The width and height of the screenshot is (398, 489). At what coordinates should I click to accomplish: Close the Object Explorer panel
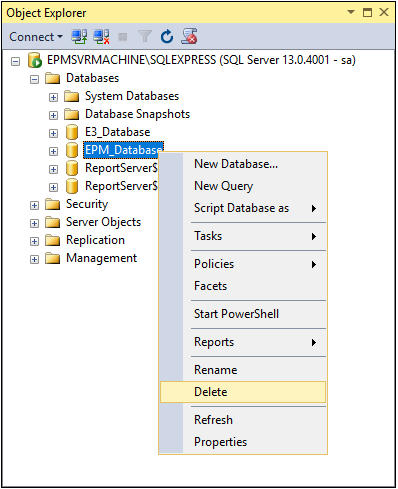[384, 12]
